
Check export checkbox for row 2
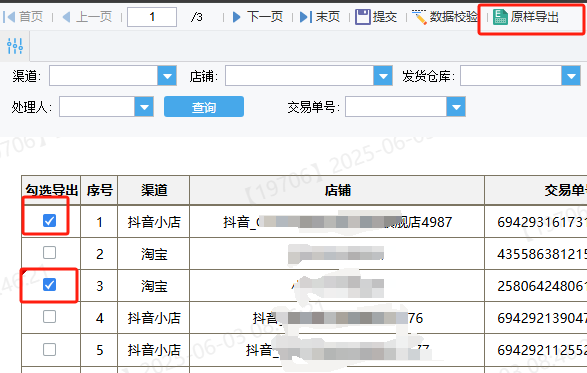coord(49,253)
